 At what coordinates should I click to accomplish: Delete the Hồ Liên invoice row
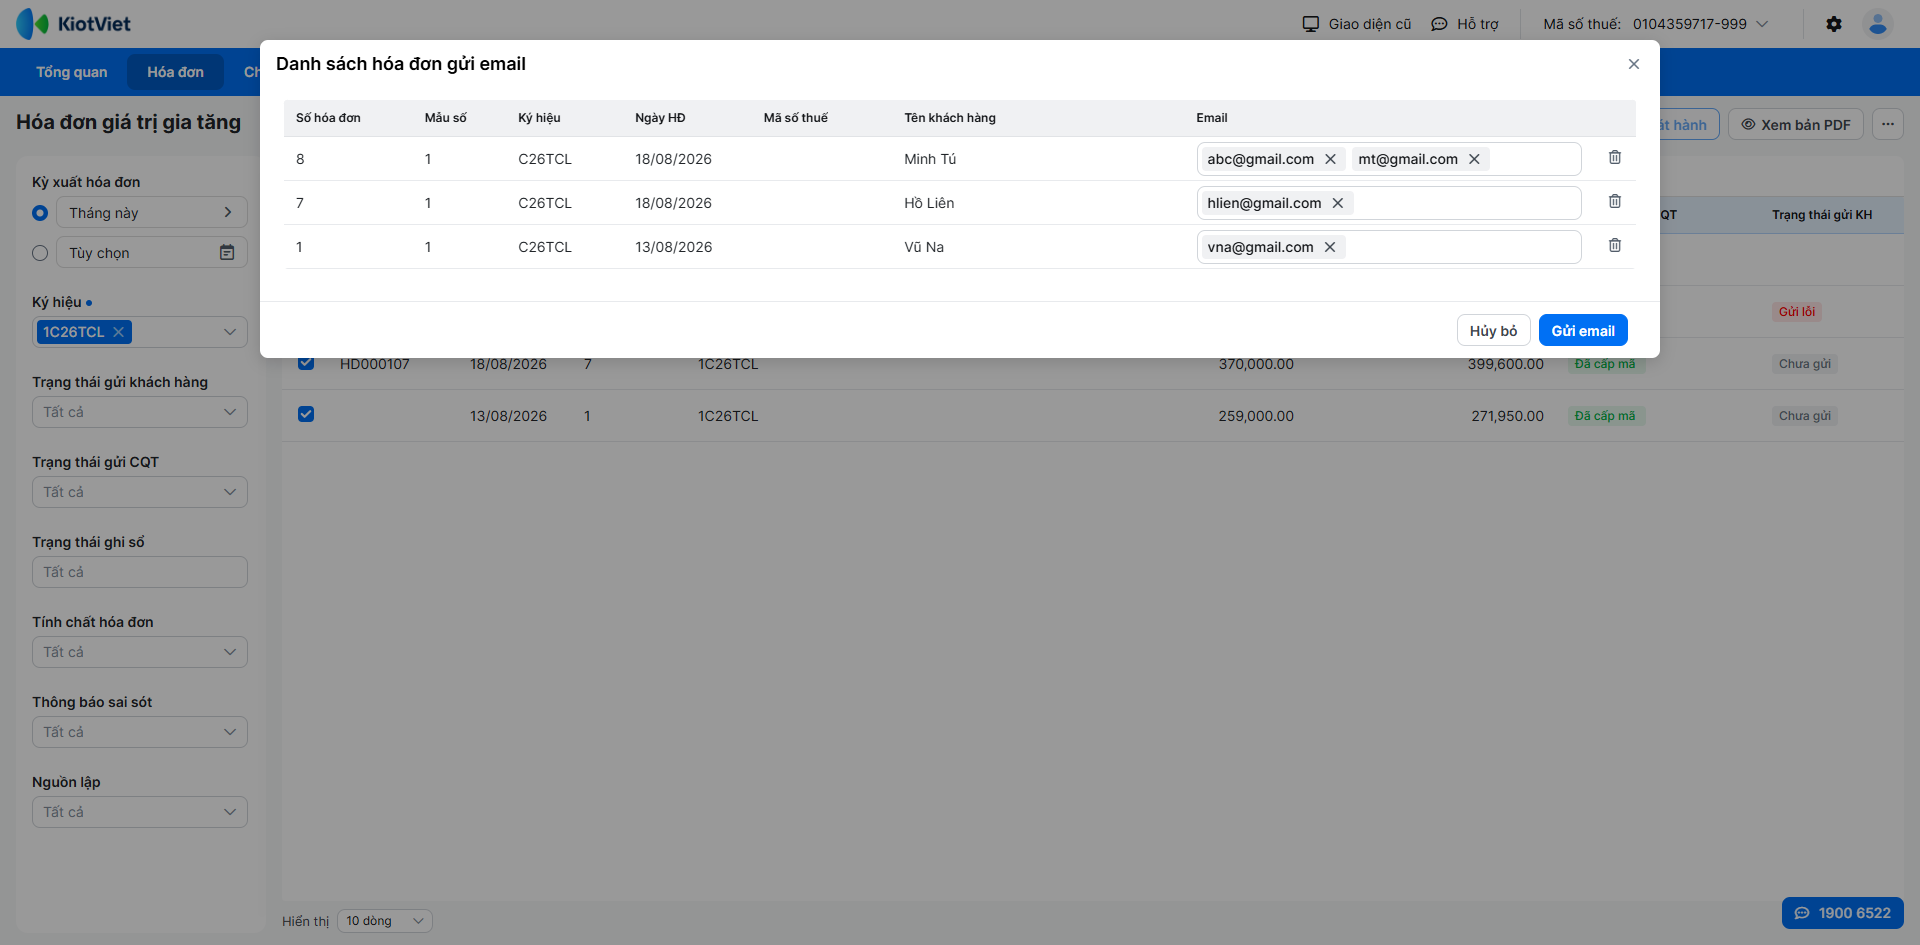[x=1615, y=202]
